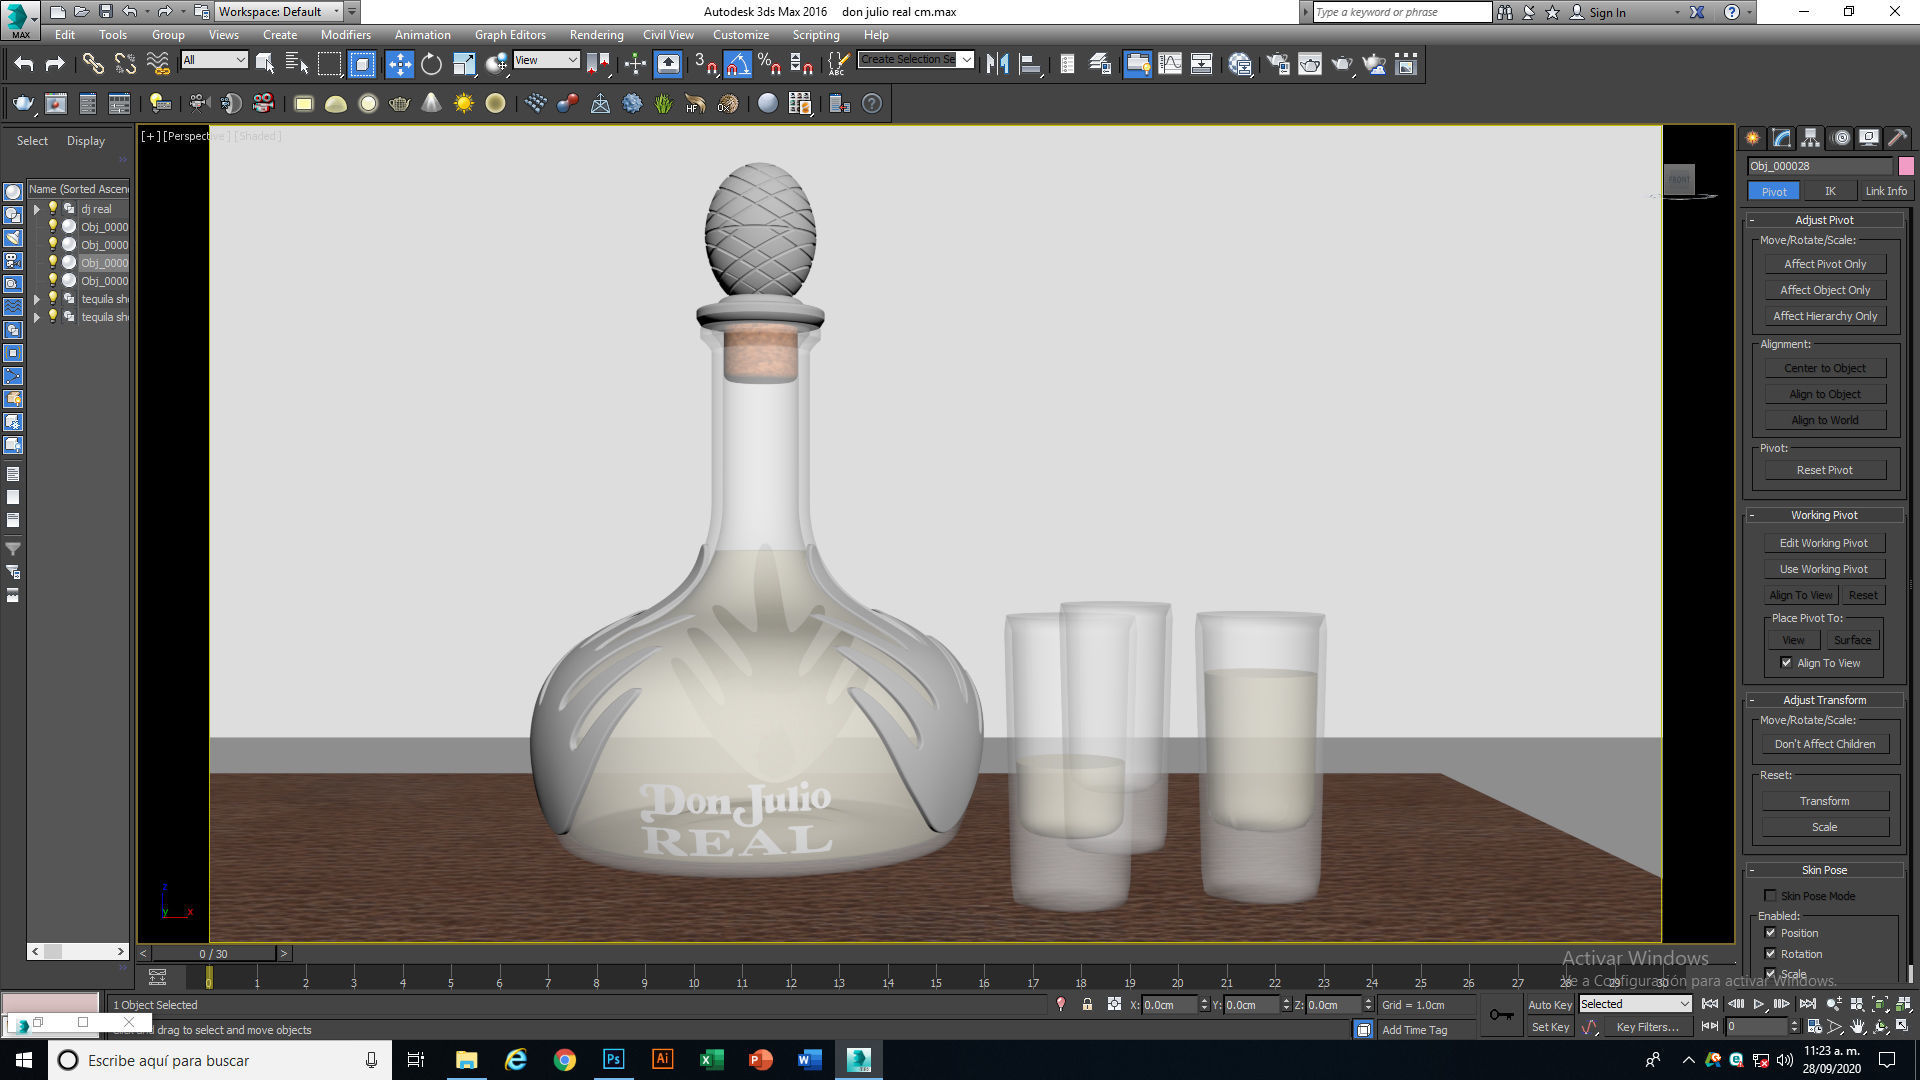
Task: Click the Reset Pivot button
Action: click(1825, 470)
